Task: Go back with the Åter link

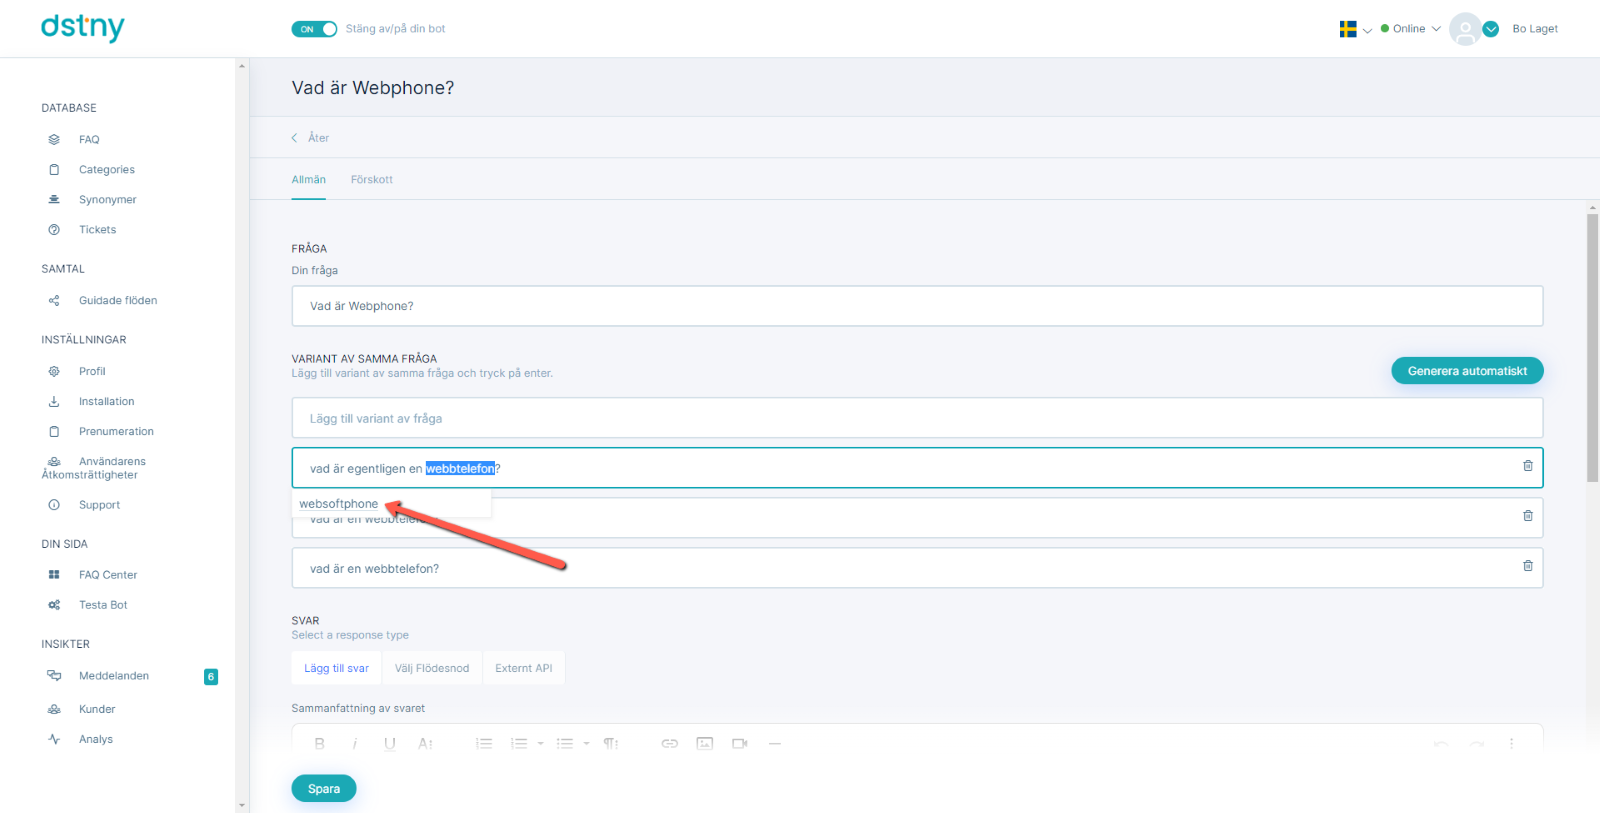Action: [x=311, y=138]
